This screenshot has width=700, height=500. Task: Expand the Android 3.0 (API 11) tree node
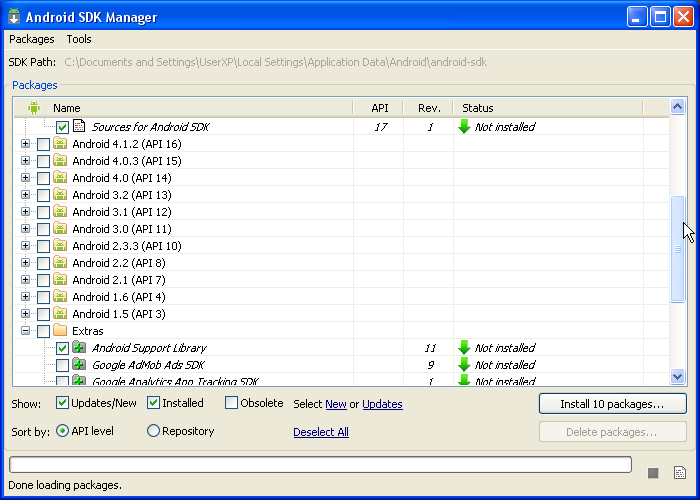coord(25,229)
